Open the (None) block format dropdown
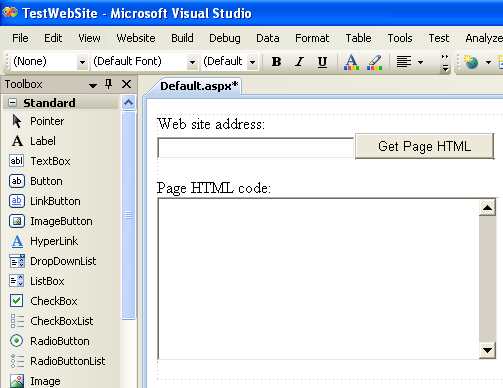This screenshot has height=388, width=503. [82, 62]
